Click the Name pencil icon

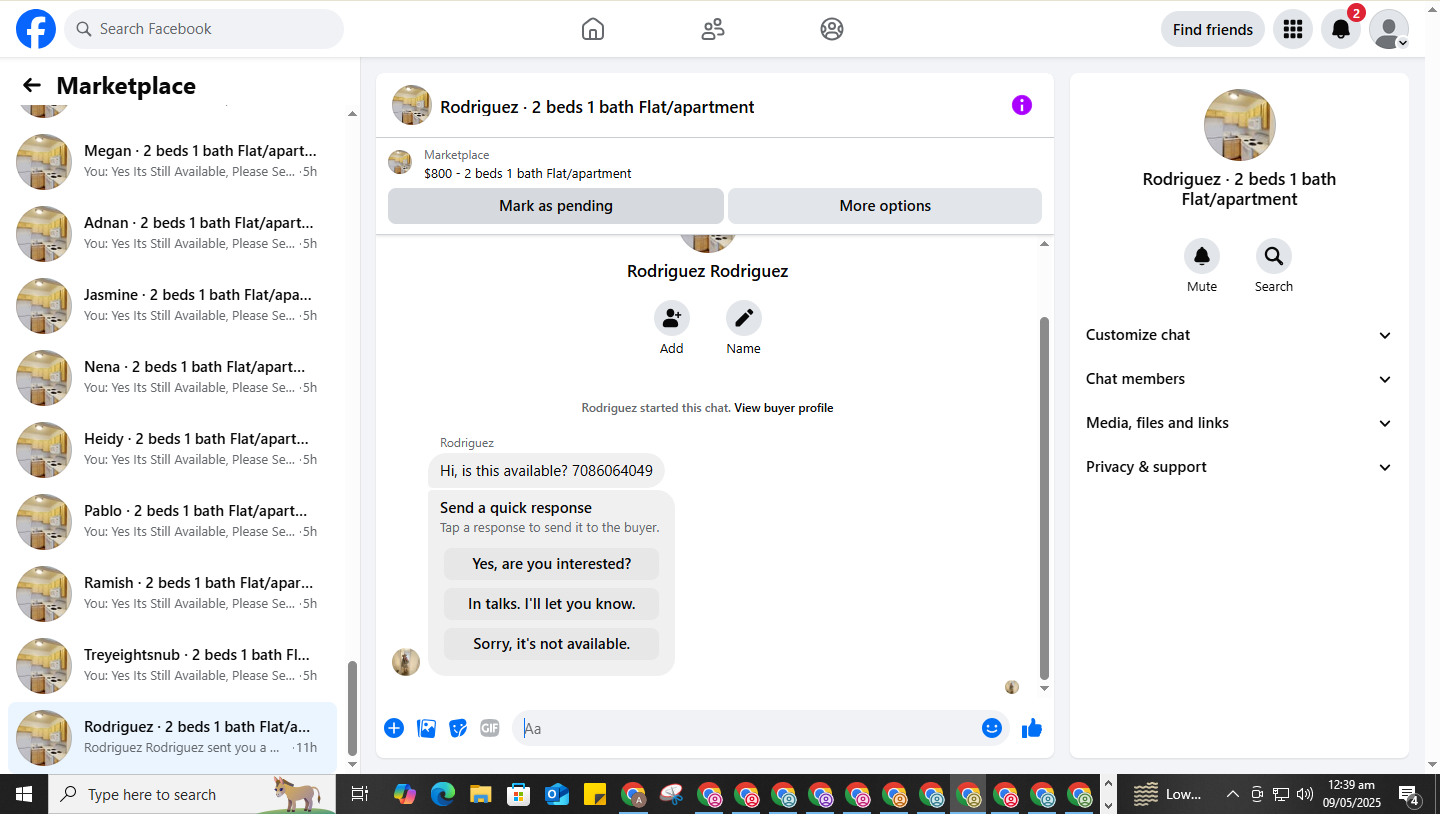click(x=744, y=318)
